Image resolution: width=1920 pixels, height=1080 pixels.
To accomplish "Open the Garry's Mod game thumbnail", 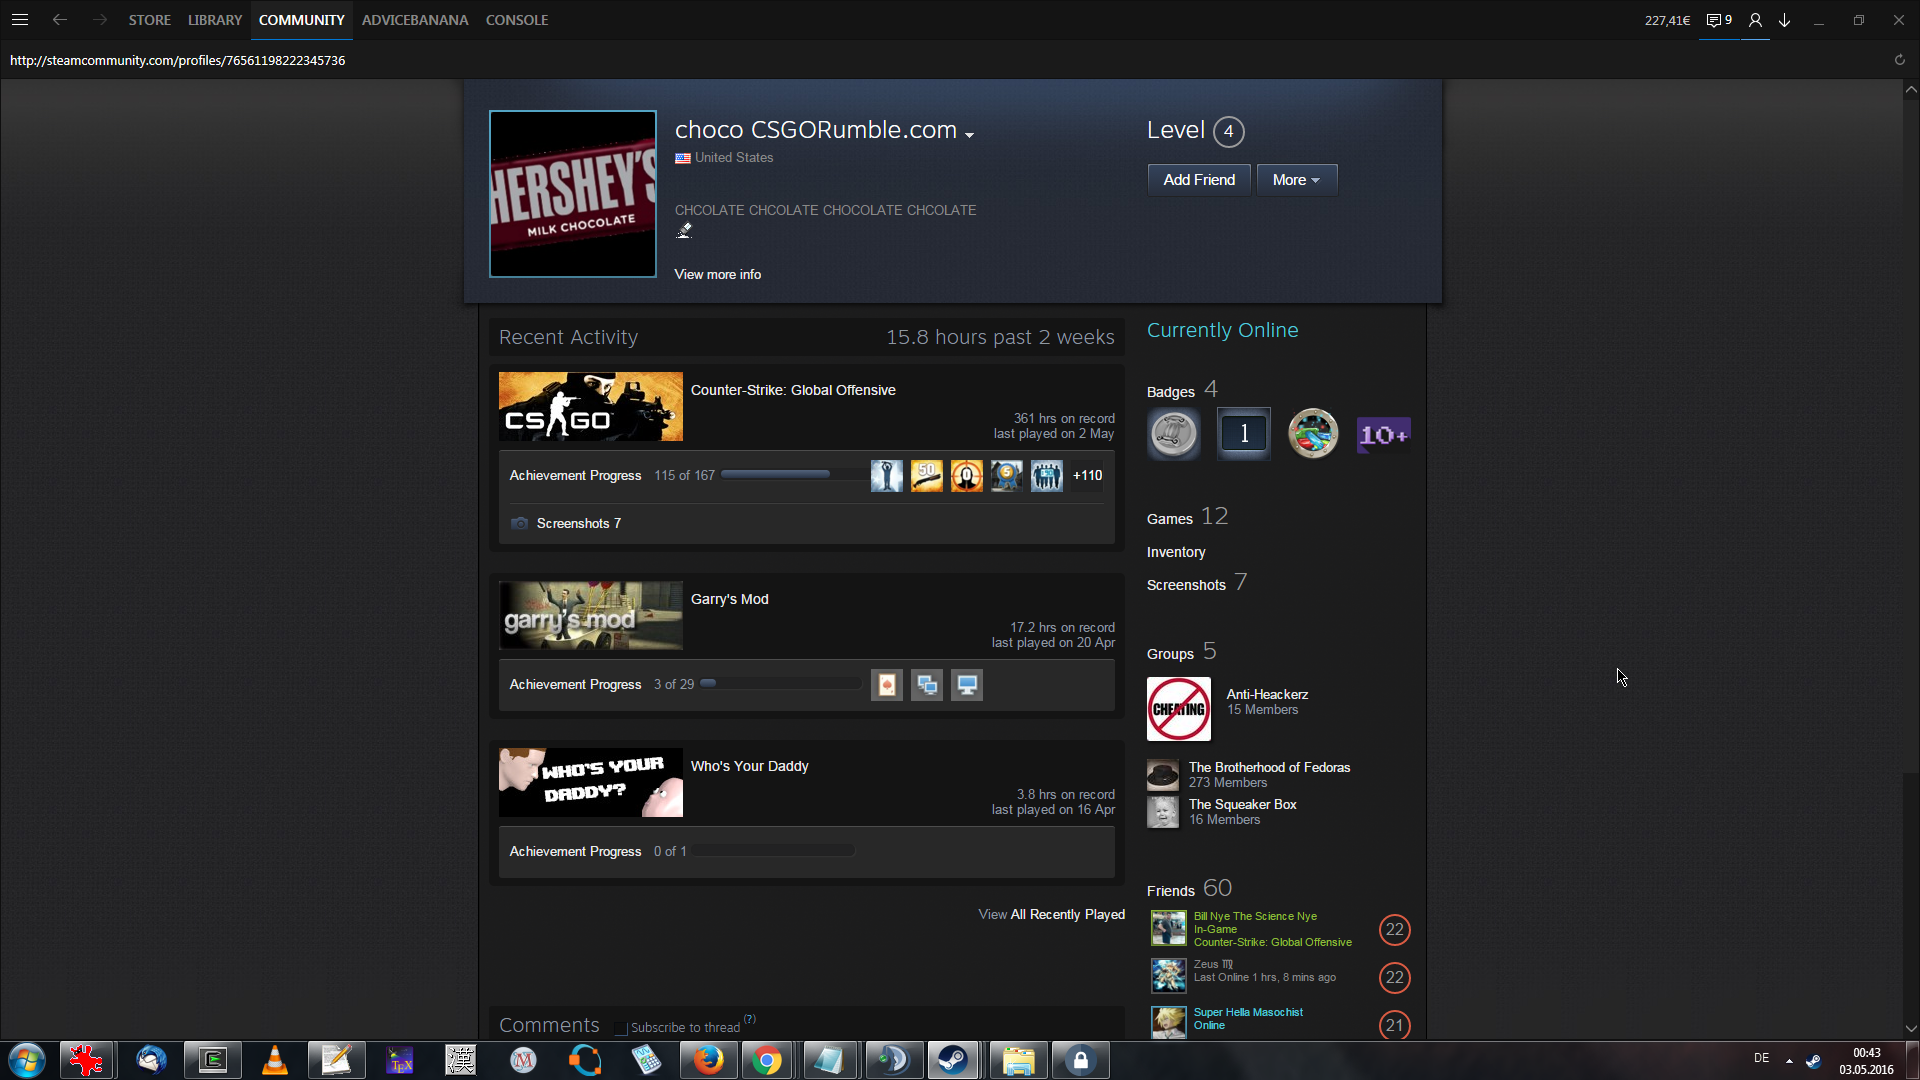I will pos(590,616).
